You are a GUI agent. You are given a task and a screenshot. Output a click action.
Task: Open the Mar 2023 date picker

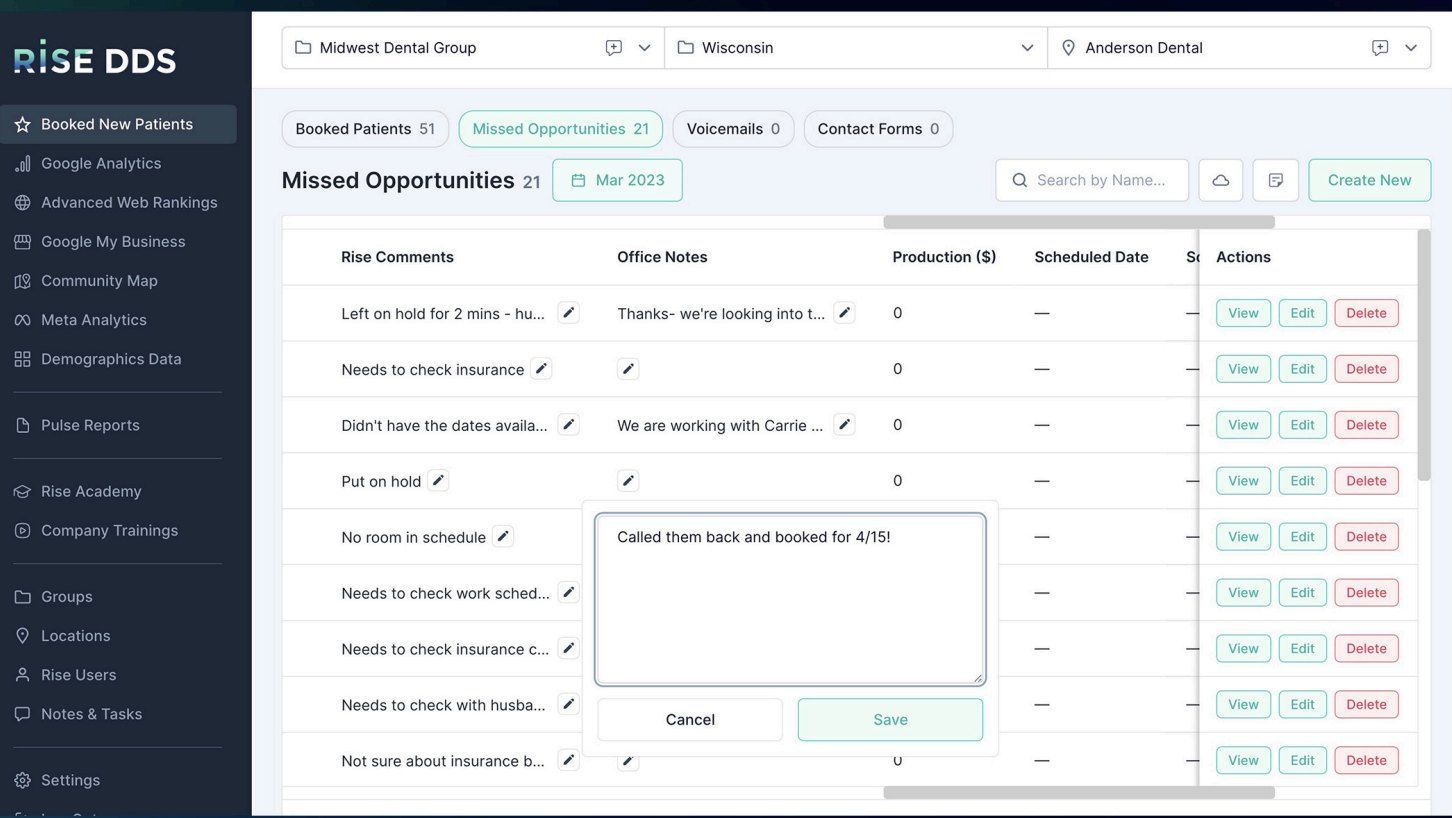[617, 180]
